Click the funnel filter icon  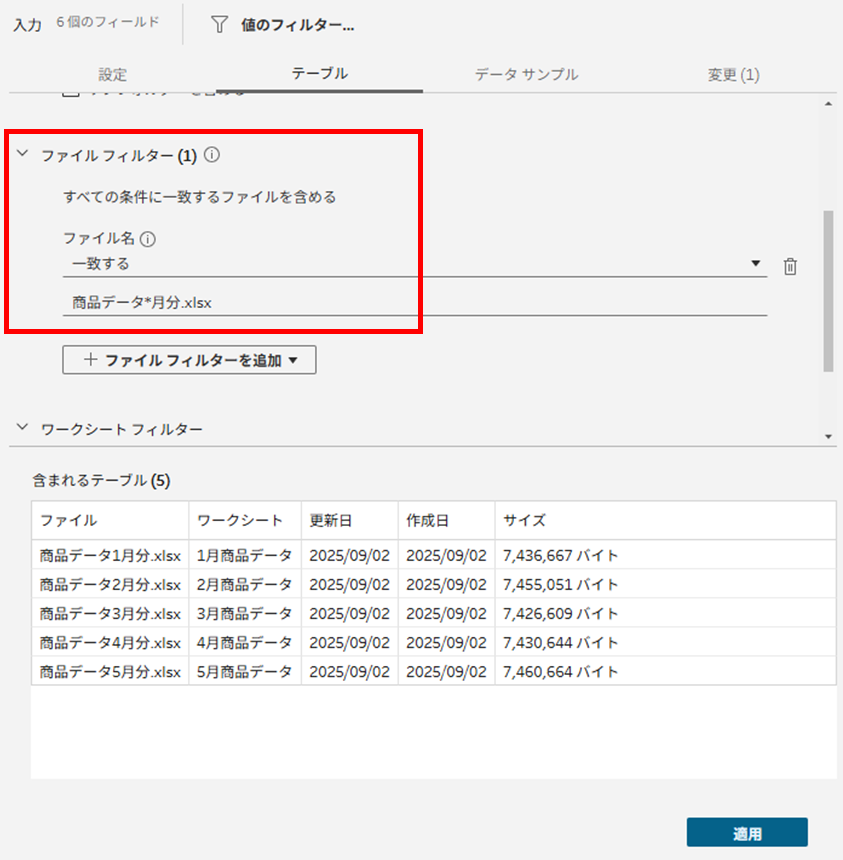coord(219,25)
